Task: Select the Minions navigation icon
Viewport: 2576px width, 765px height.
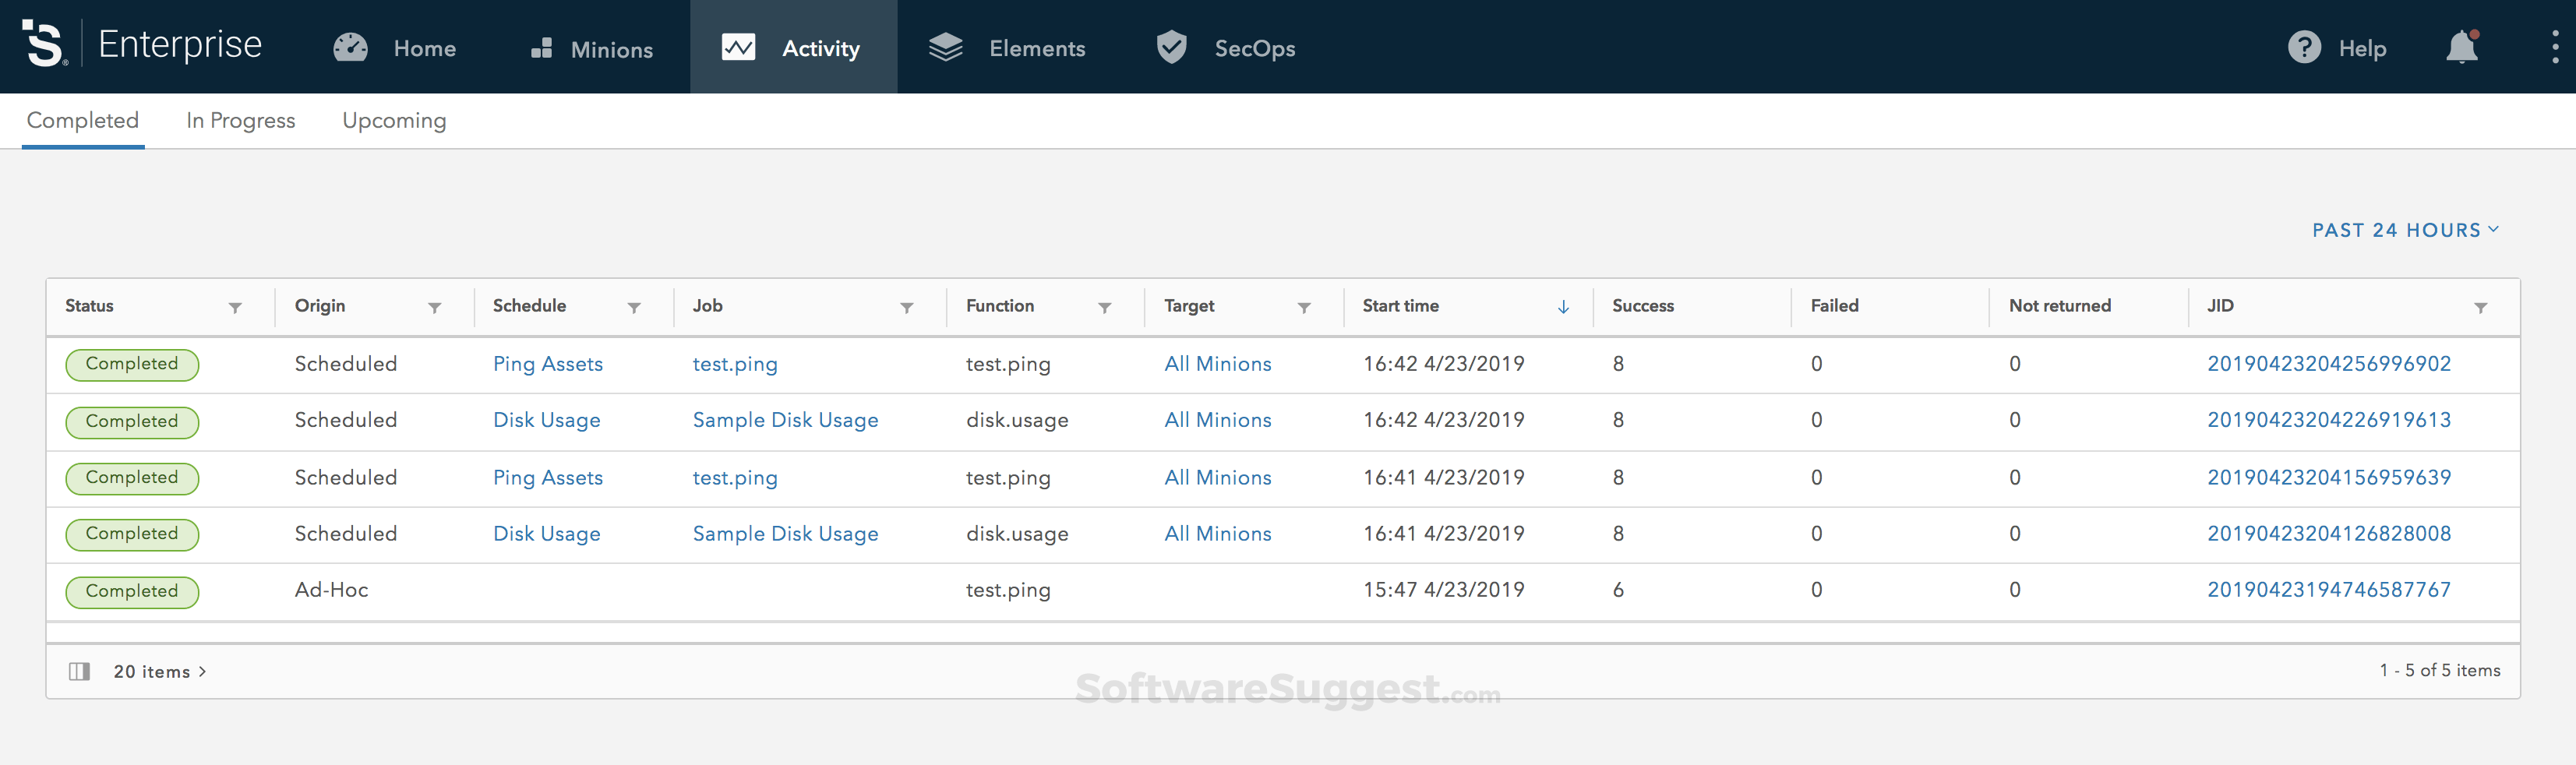Action: tap(540, 47)
